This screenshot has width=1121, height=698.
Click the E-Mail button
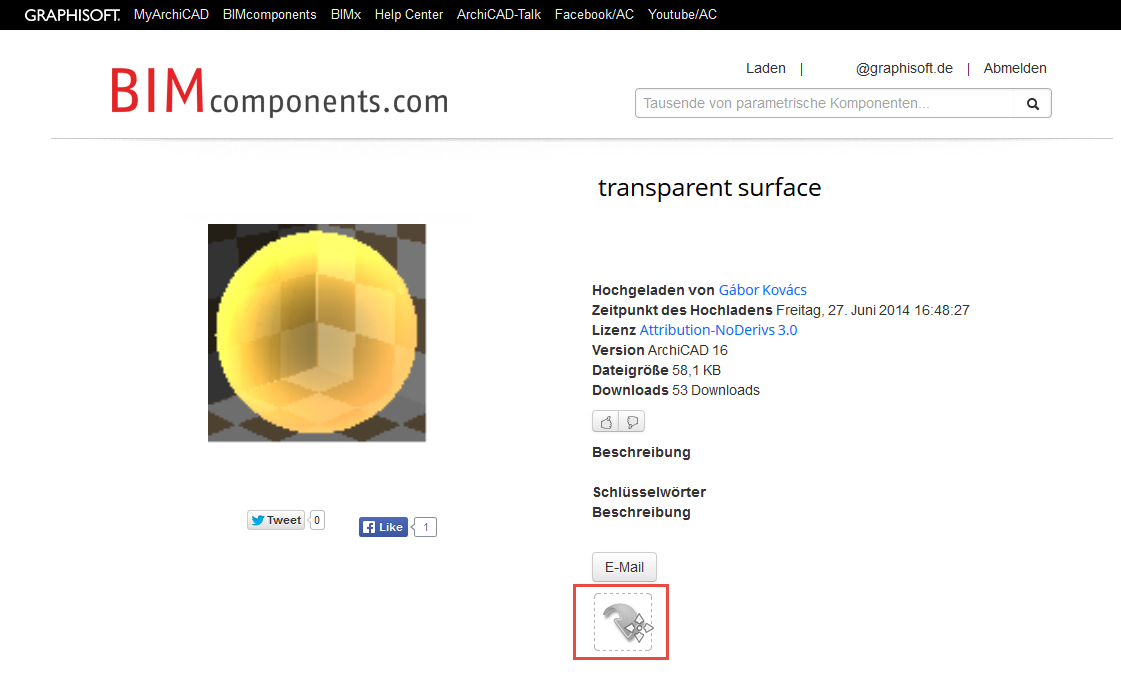(x=624, y=567)
